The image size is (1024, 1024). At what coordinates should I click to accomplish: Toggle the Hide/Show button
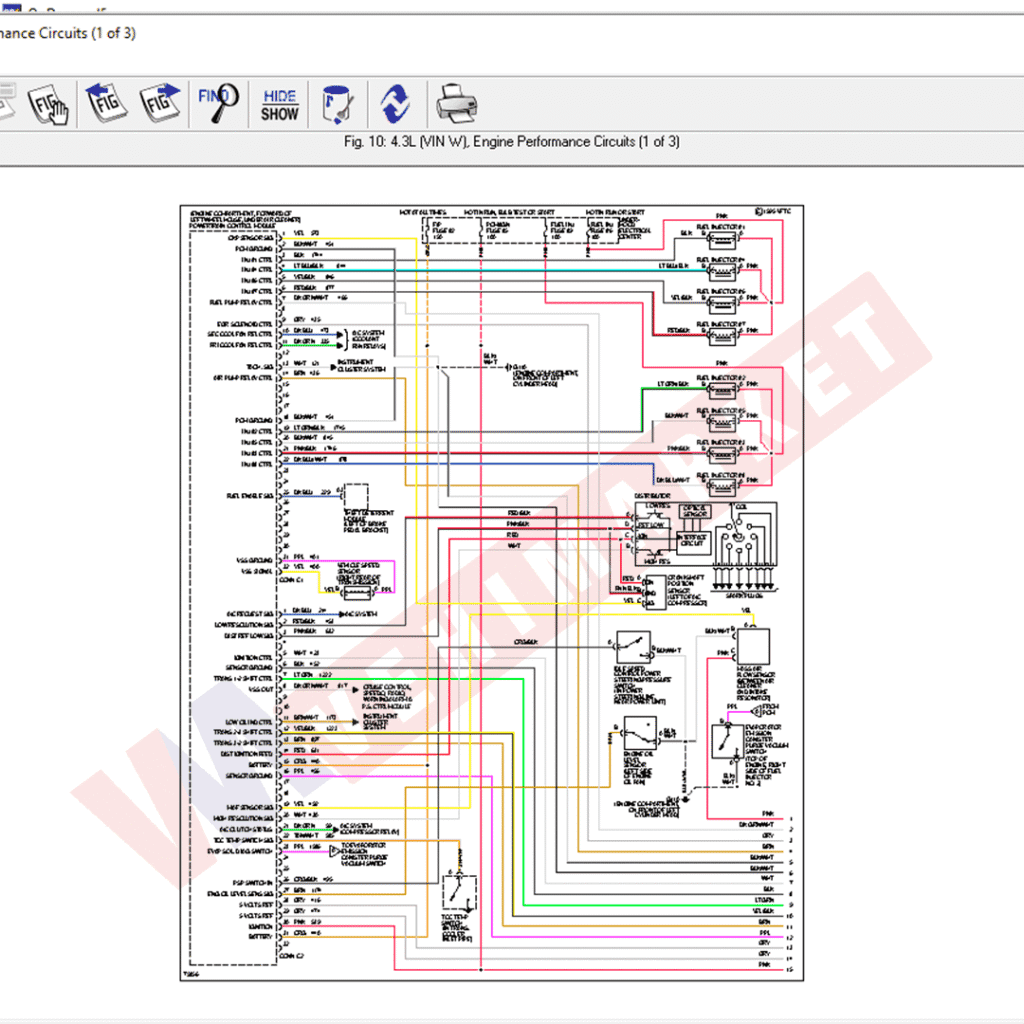coord(280,104)
